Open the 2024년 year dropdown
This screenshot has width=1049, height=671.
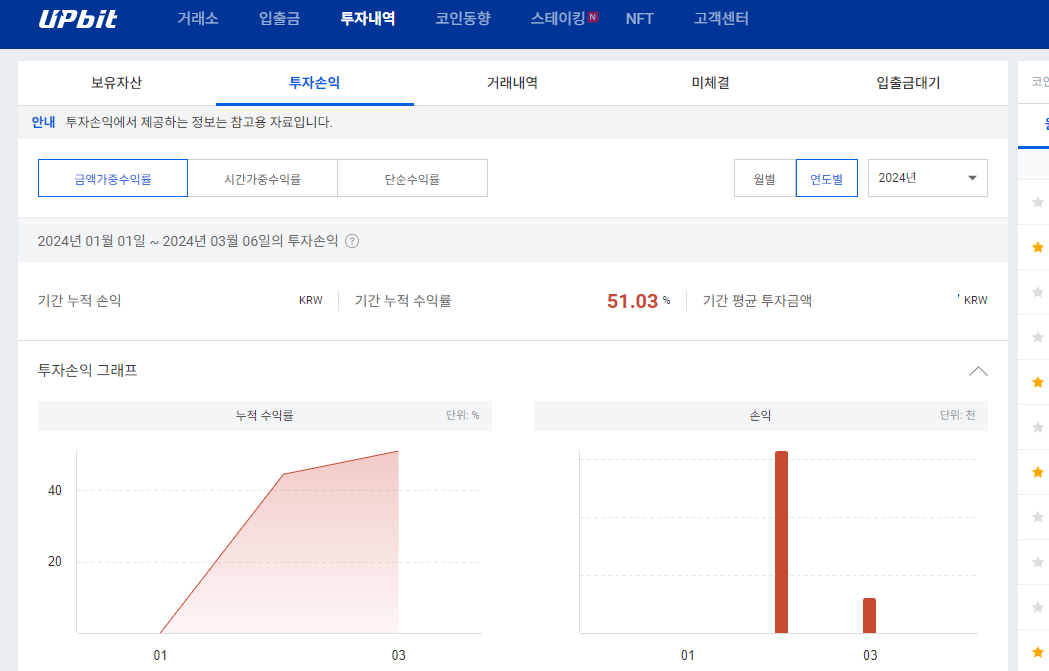coord(927,178)
